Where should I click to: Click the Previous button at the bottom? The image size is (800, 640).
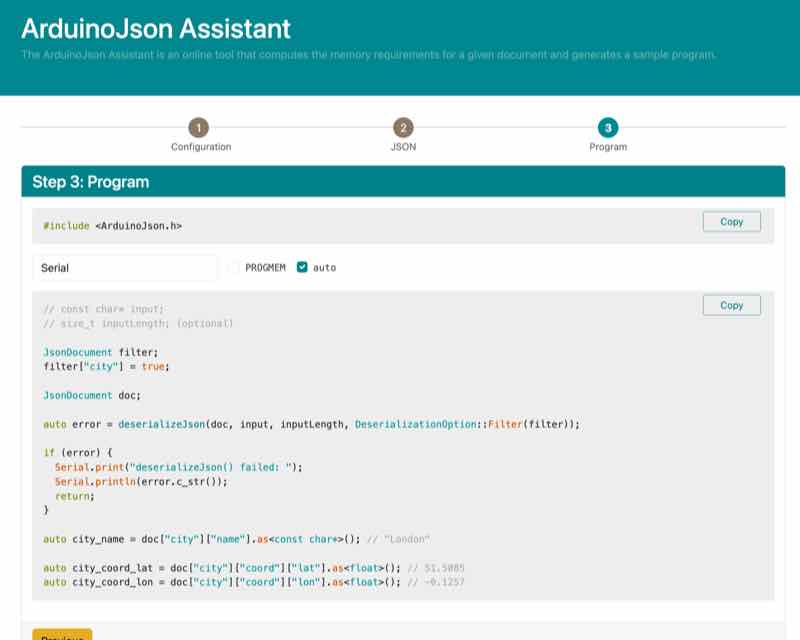point(60,634)
